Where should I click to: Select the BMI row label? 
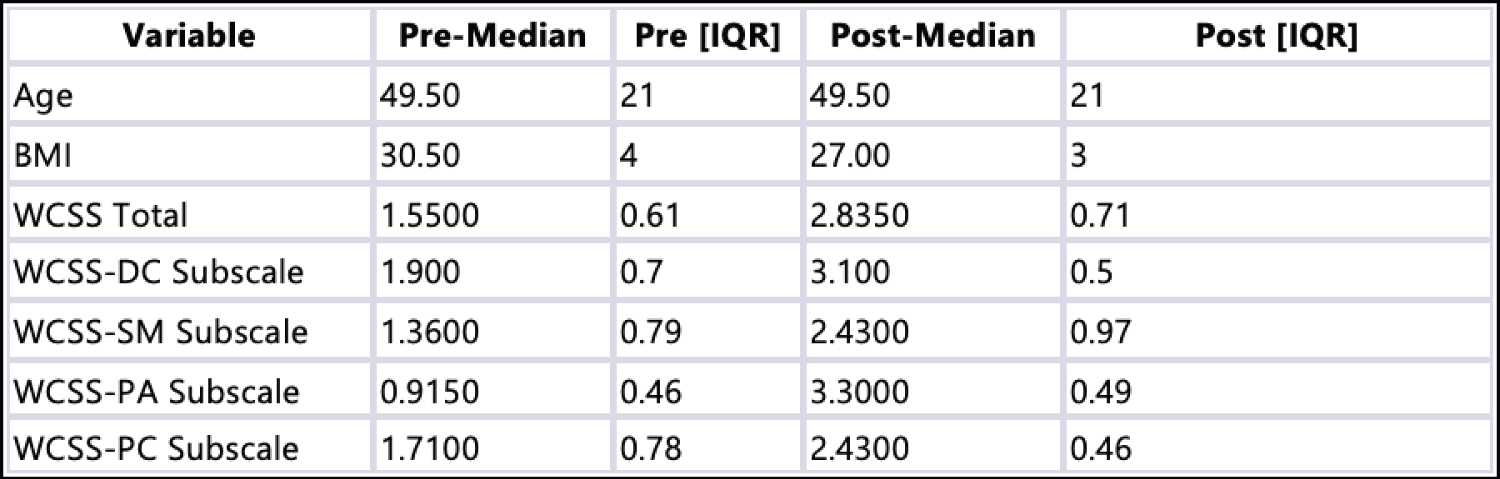point(38,155)
